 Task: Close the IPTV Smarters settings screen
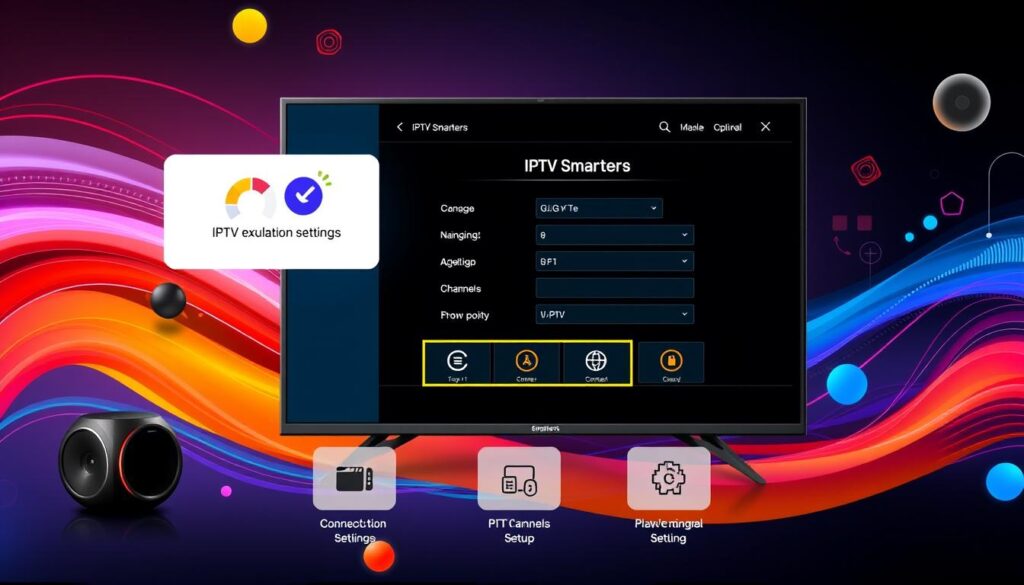765,127
